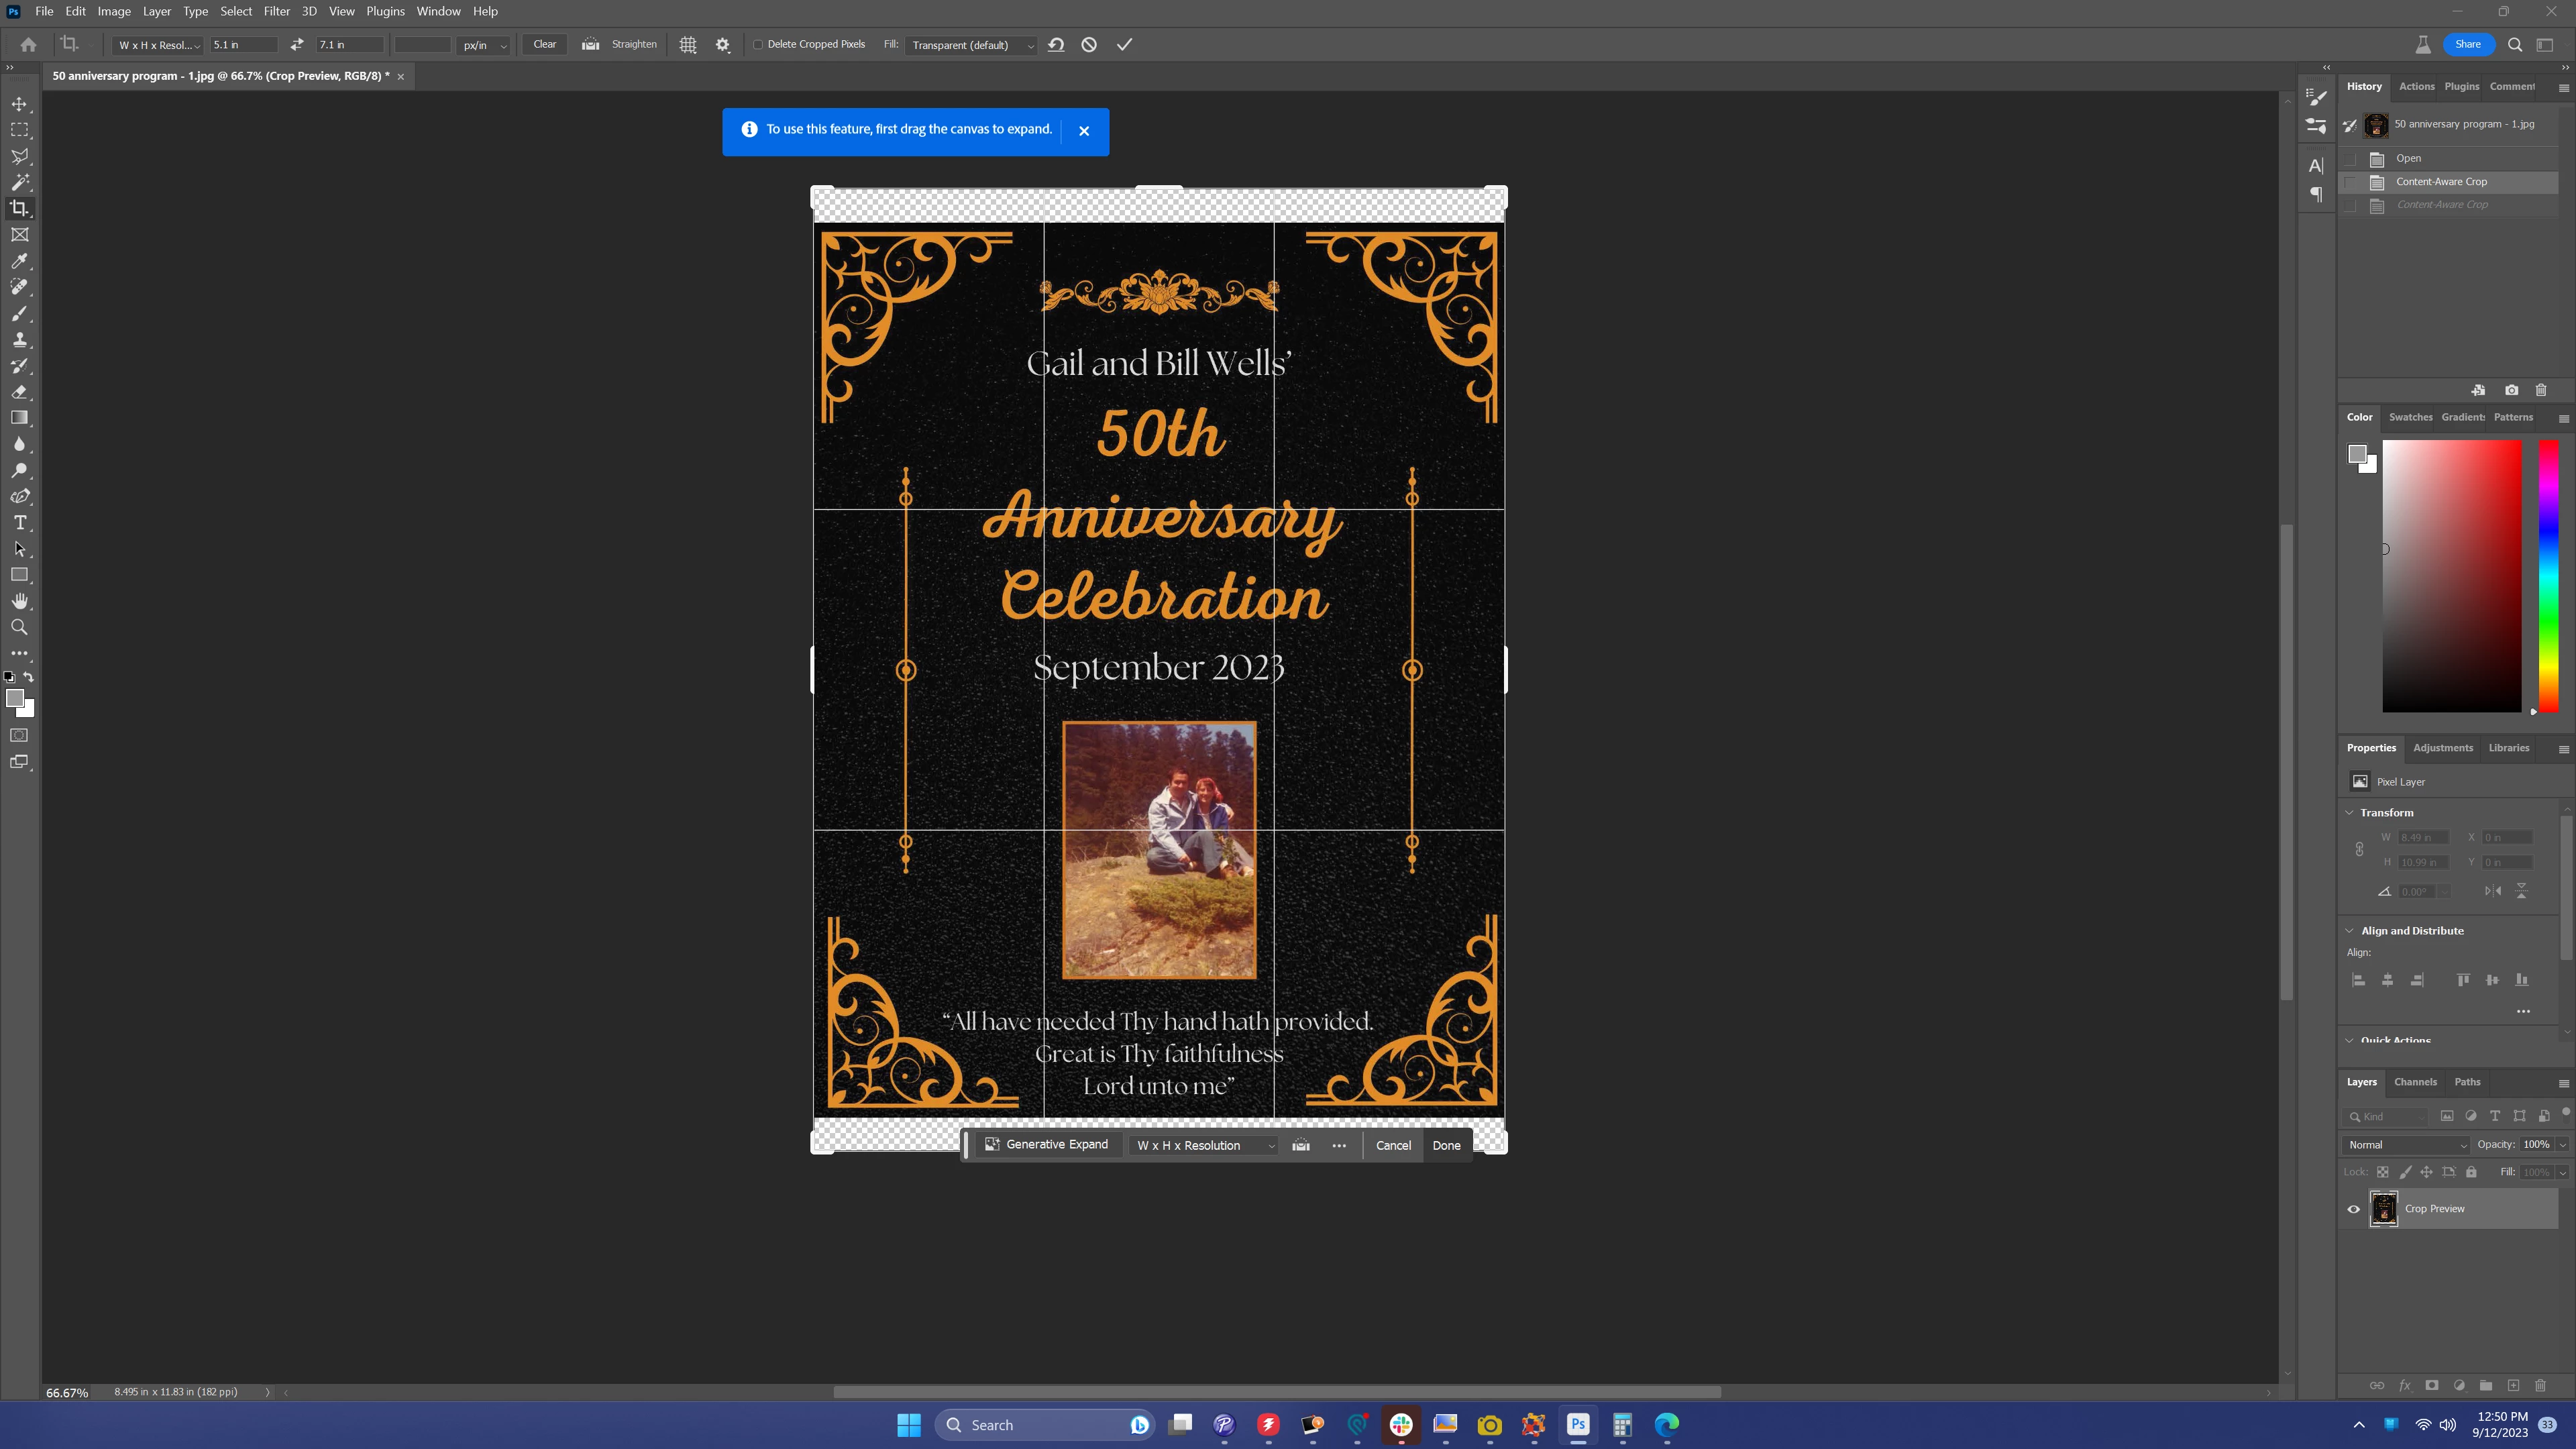The width and height of the screenshot is (2576, 1449).
Task: Select the Eyedropper tool
Action: pyautogui.click(x=19, y=261)
